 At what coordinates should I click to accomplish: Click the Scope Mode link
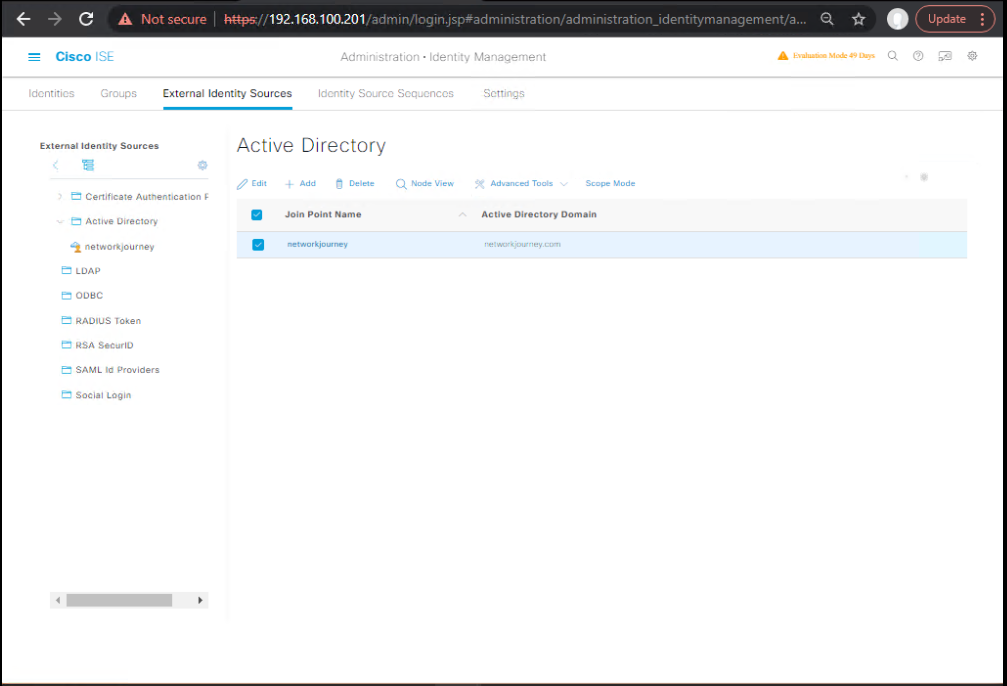coord(610,184)
